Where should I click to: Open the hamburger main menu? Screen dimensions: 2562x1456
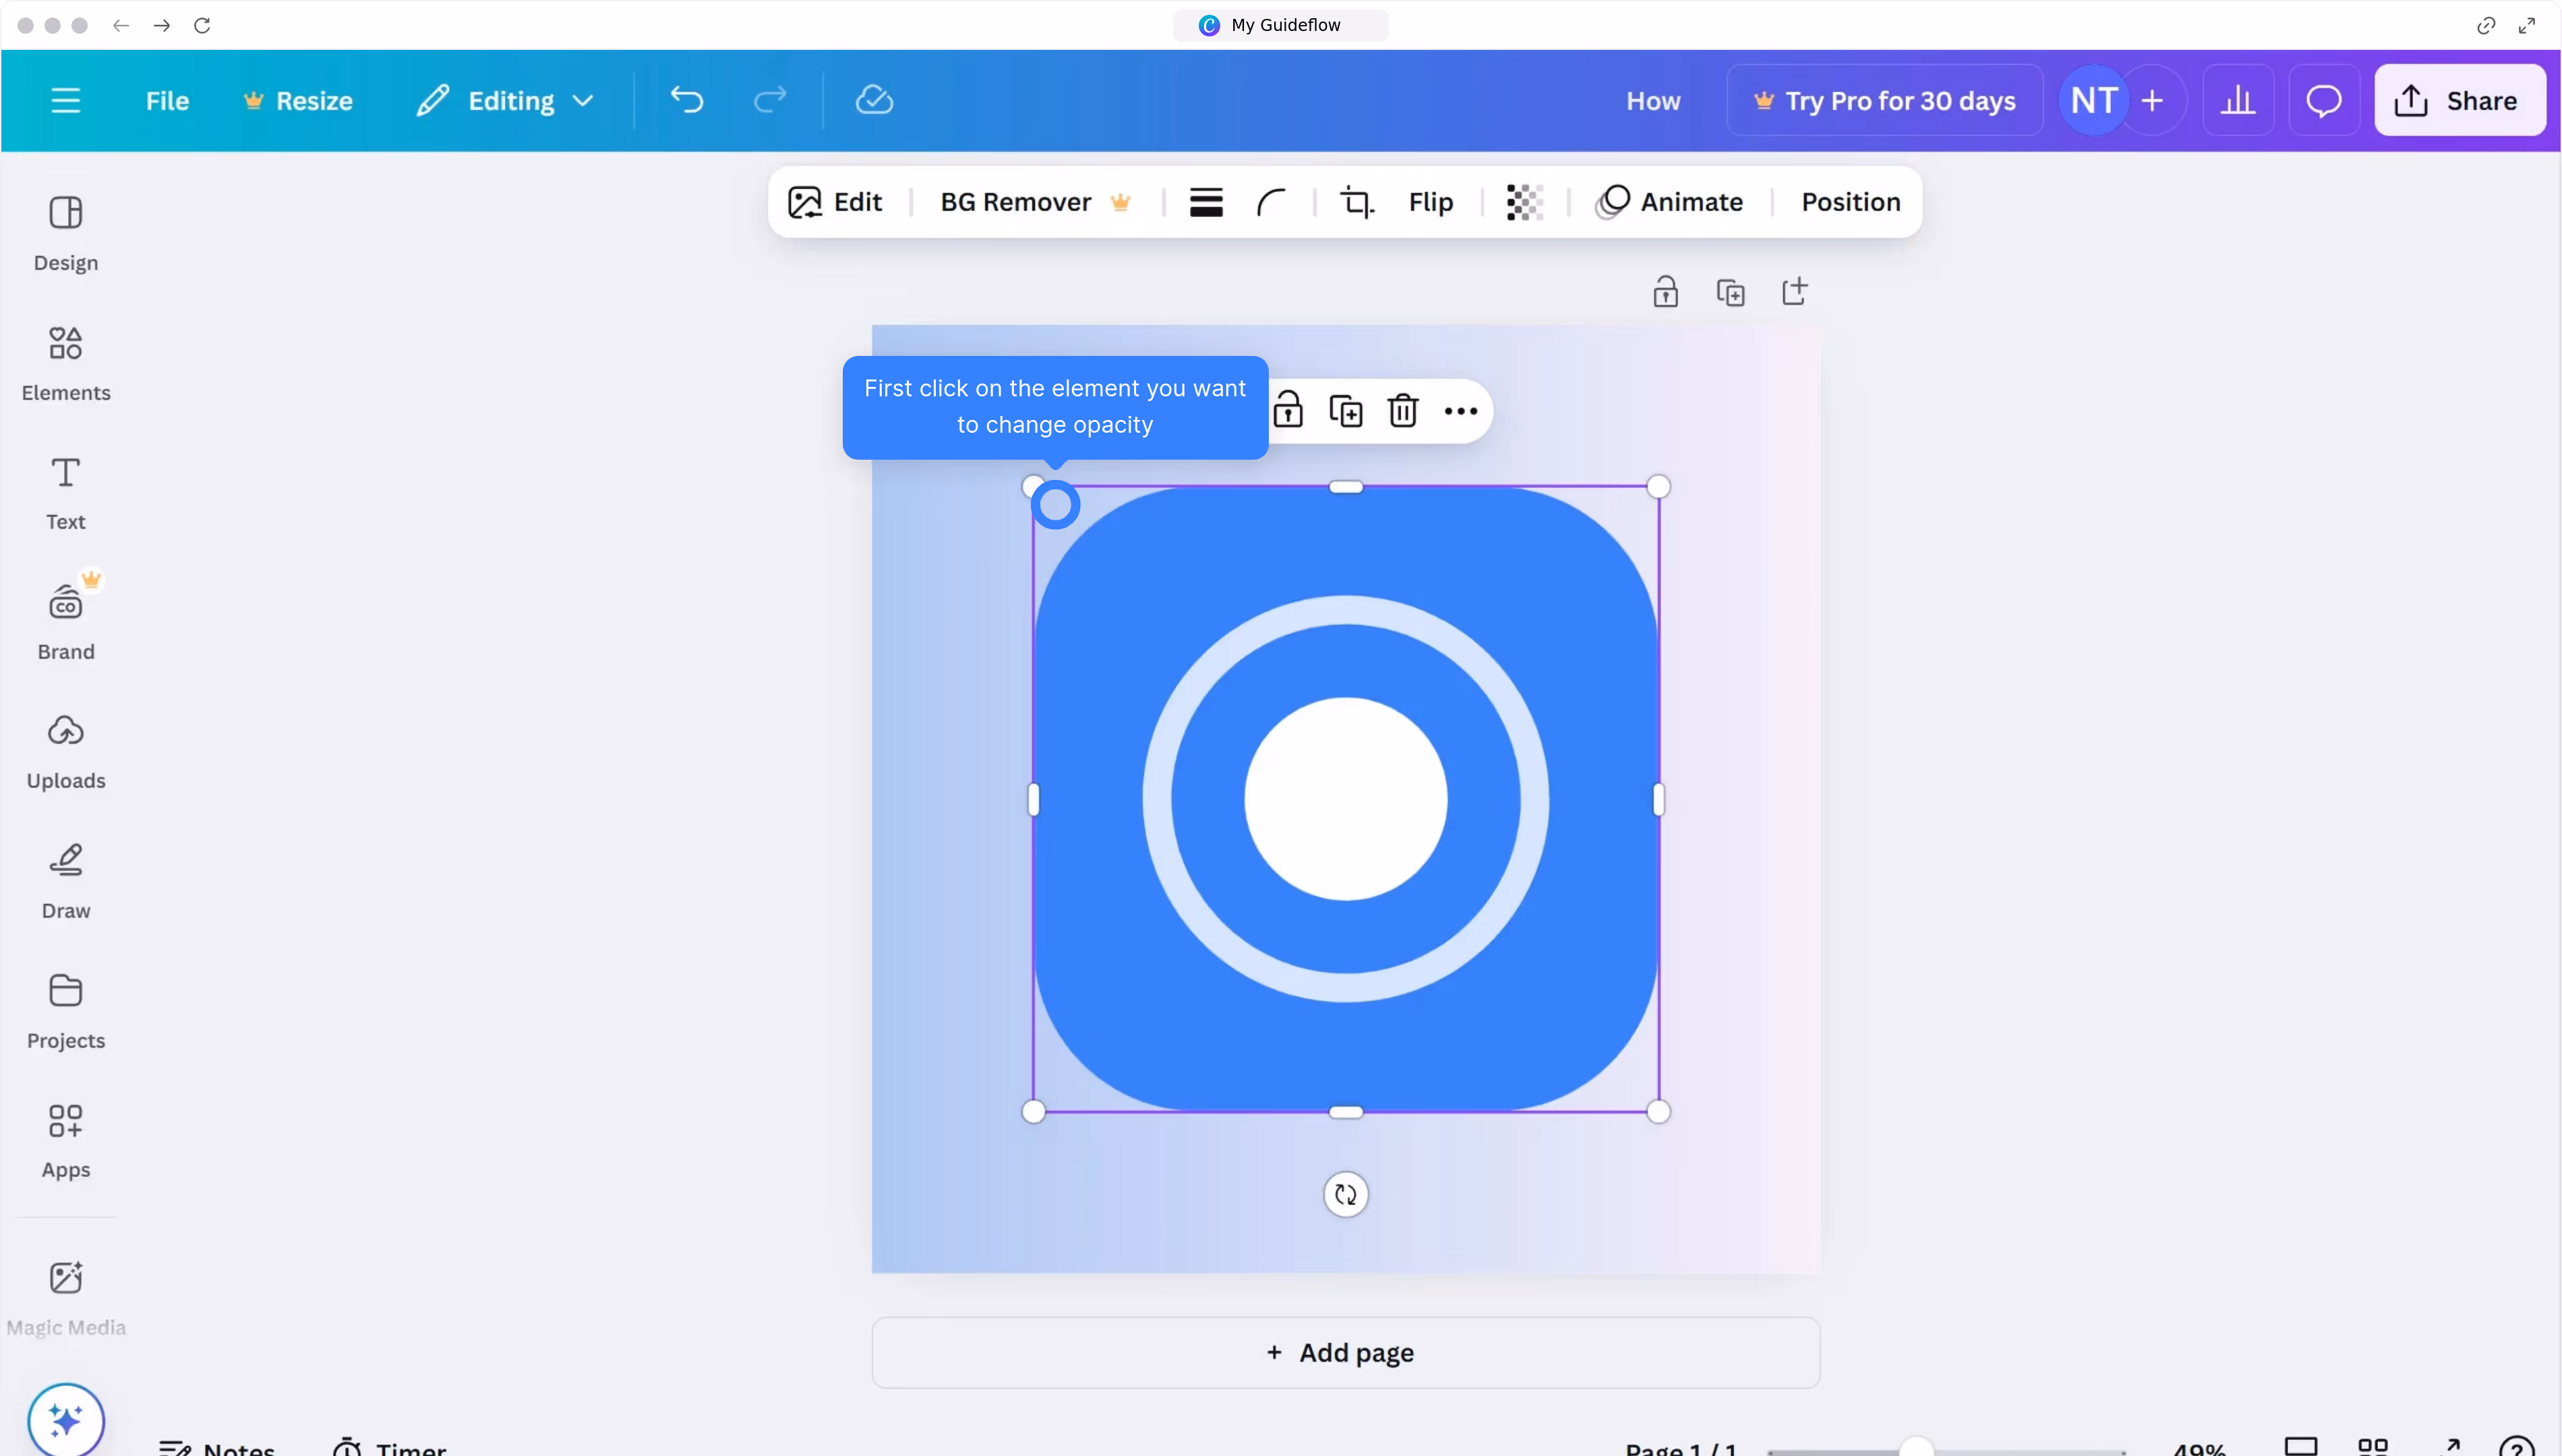pyautogui.click(x=66, y=100)
